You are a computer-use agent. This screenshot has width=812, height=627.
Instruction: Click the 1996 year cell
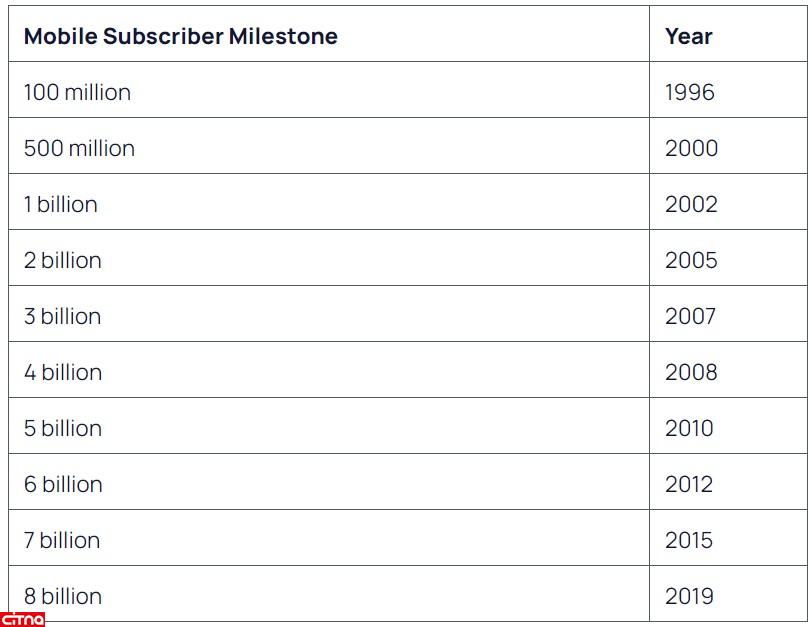[690, 93]
